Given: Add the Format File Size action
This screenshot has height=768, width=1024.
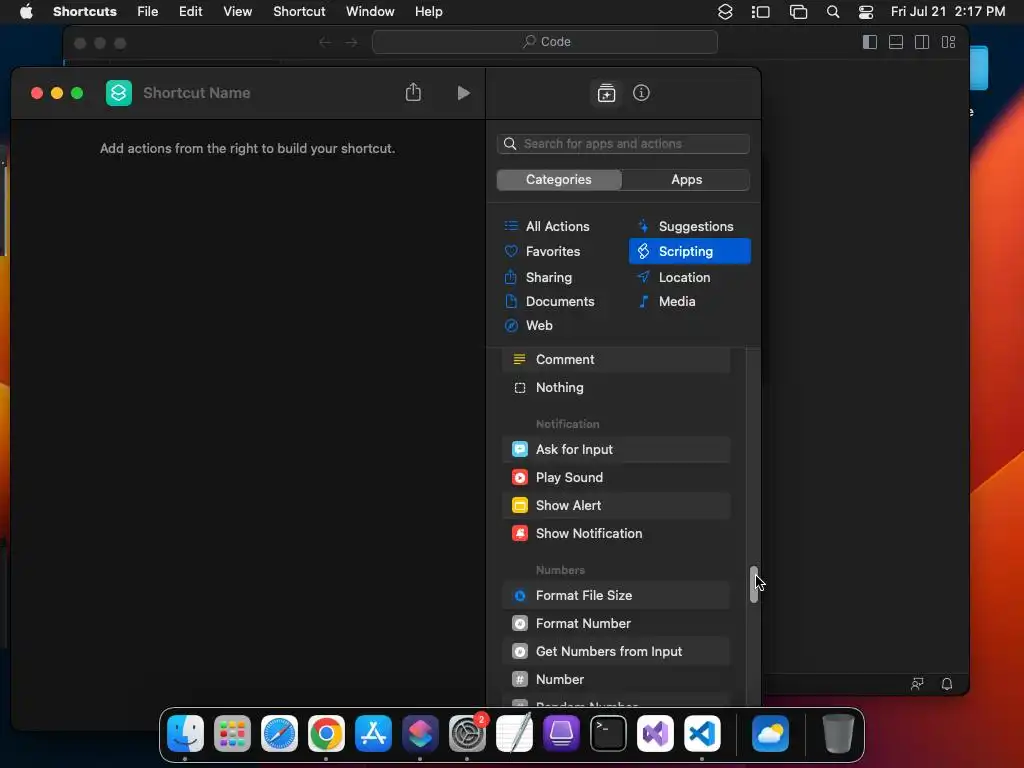Looking at the screenshot, I should point(616,596).
